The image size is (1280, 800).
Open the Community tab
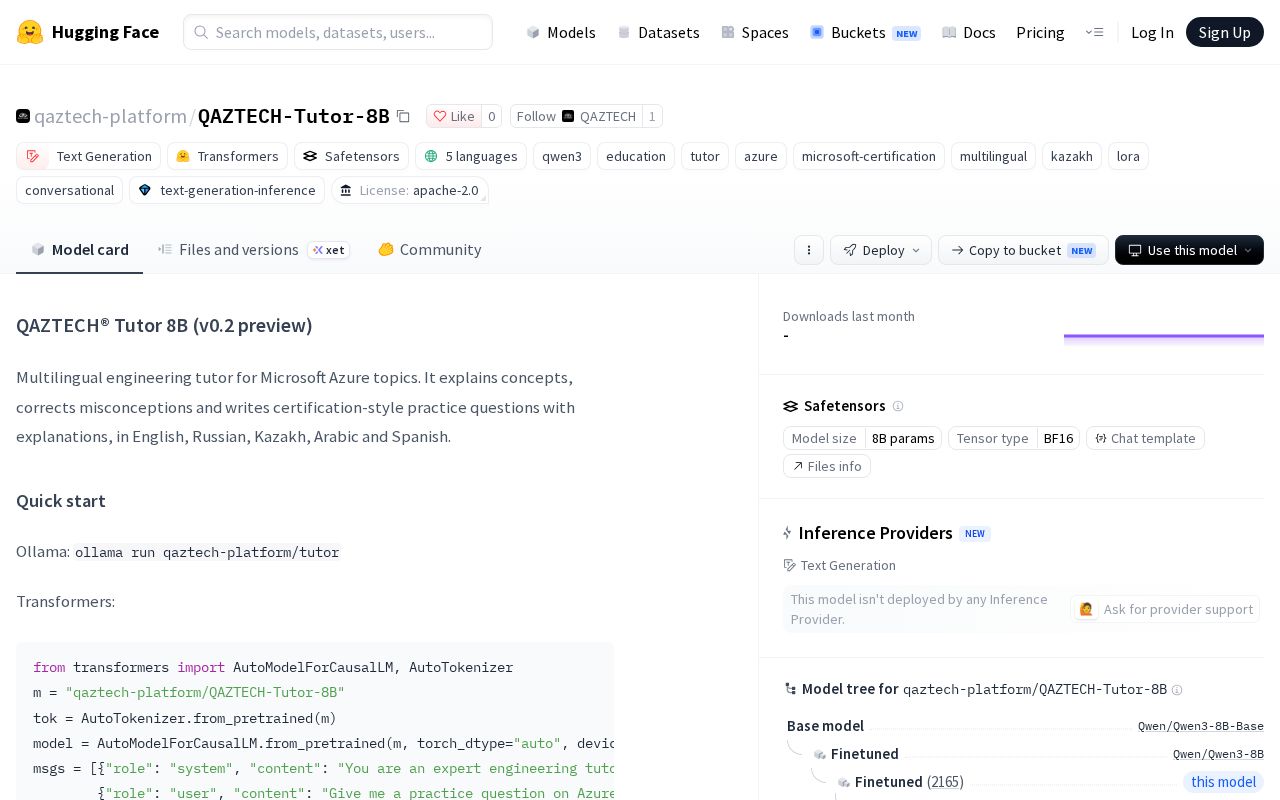[x=429, y=250]
